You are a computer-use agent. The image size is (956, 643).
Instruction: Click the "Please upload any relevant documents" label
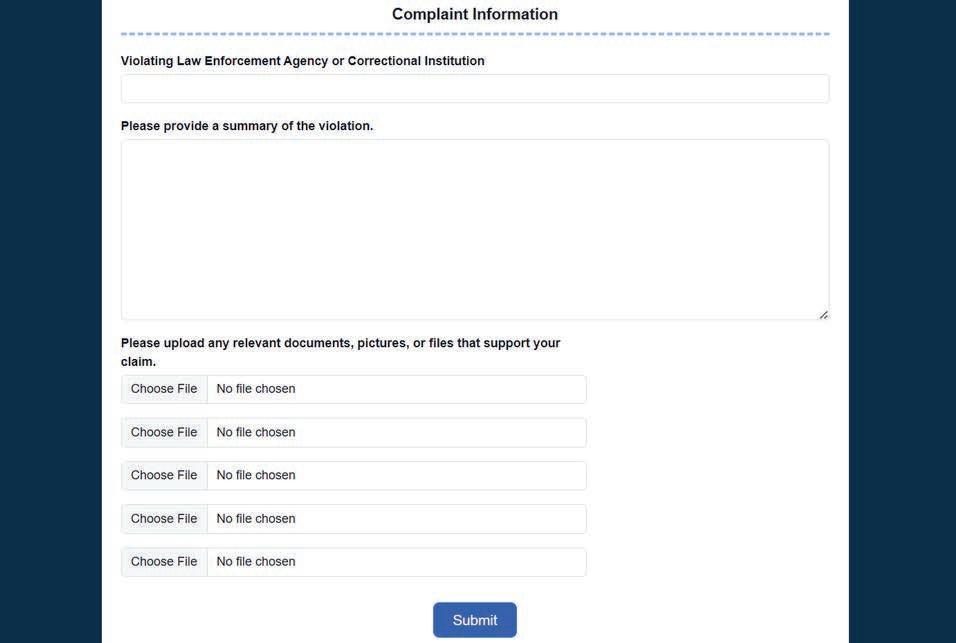[x=340, y=343]
